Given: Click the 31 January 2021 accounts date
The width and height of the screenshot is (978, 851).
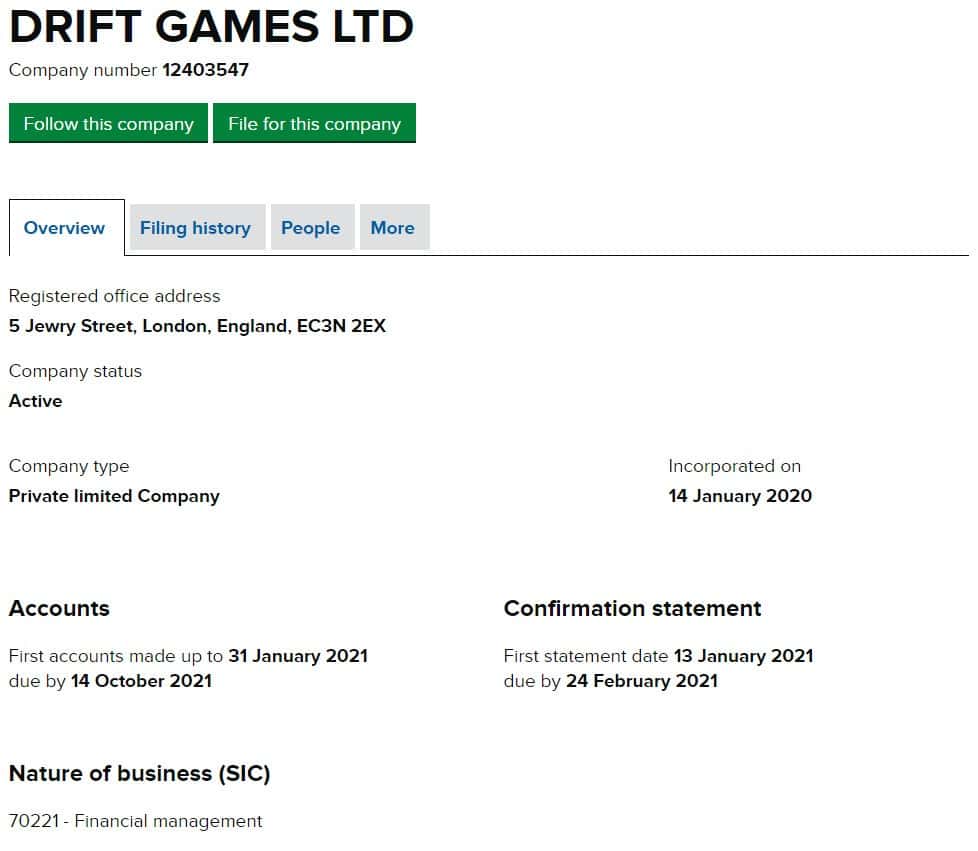Looking at the screenshot, I should point(298,656).
